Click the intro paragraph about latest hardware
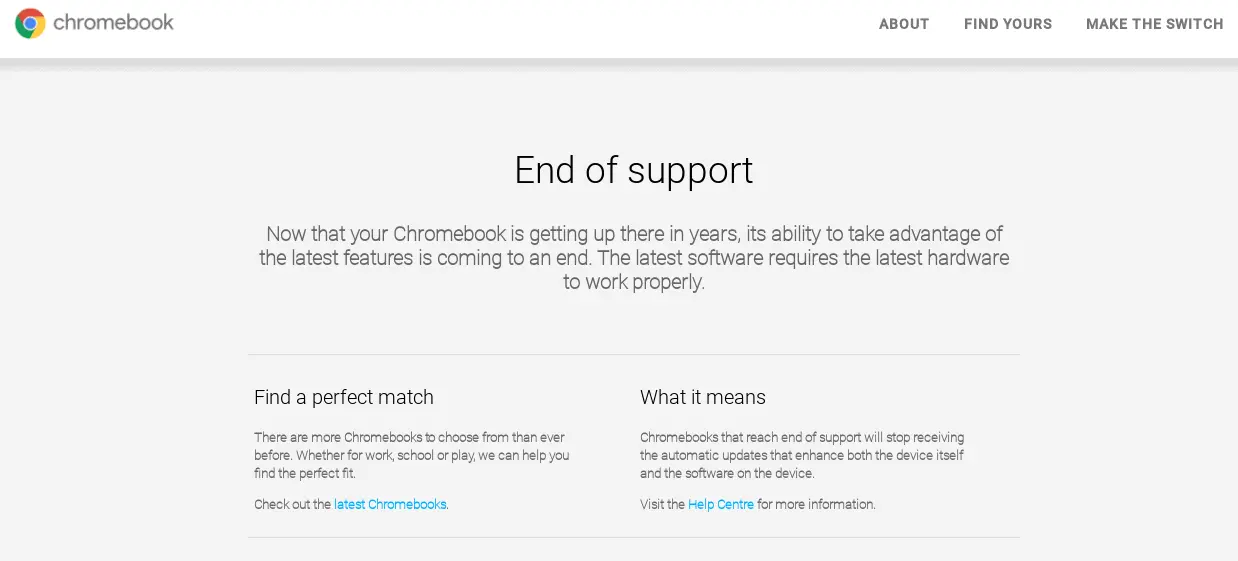The width and height of the screenshot is (1238, 561). click(633, 258)
